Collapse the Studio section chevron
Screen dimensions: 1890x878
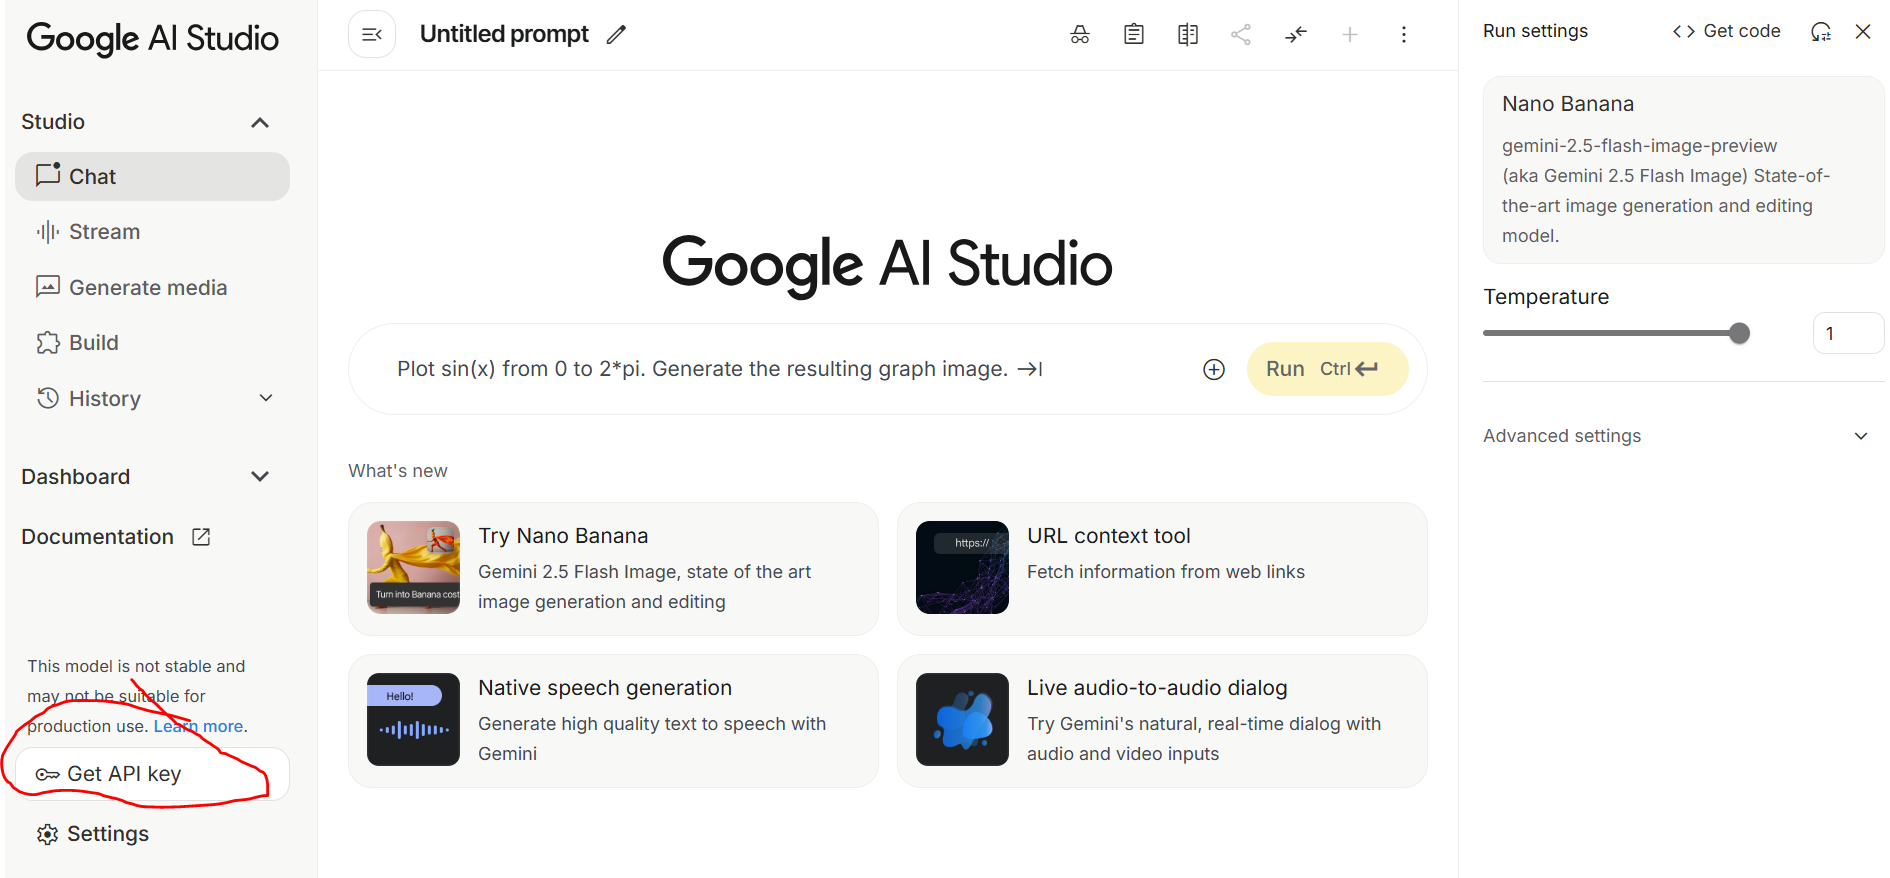coord(260,123)
